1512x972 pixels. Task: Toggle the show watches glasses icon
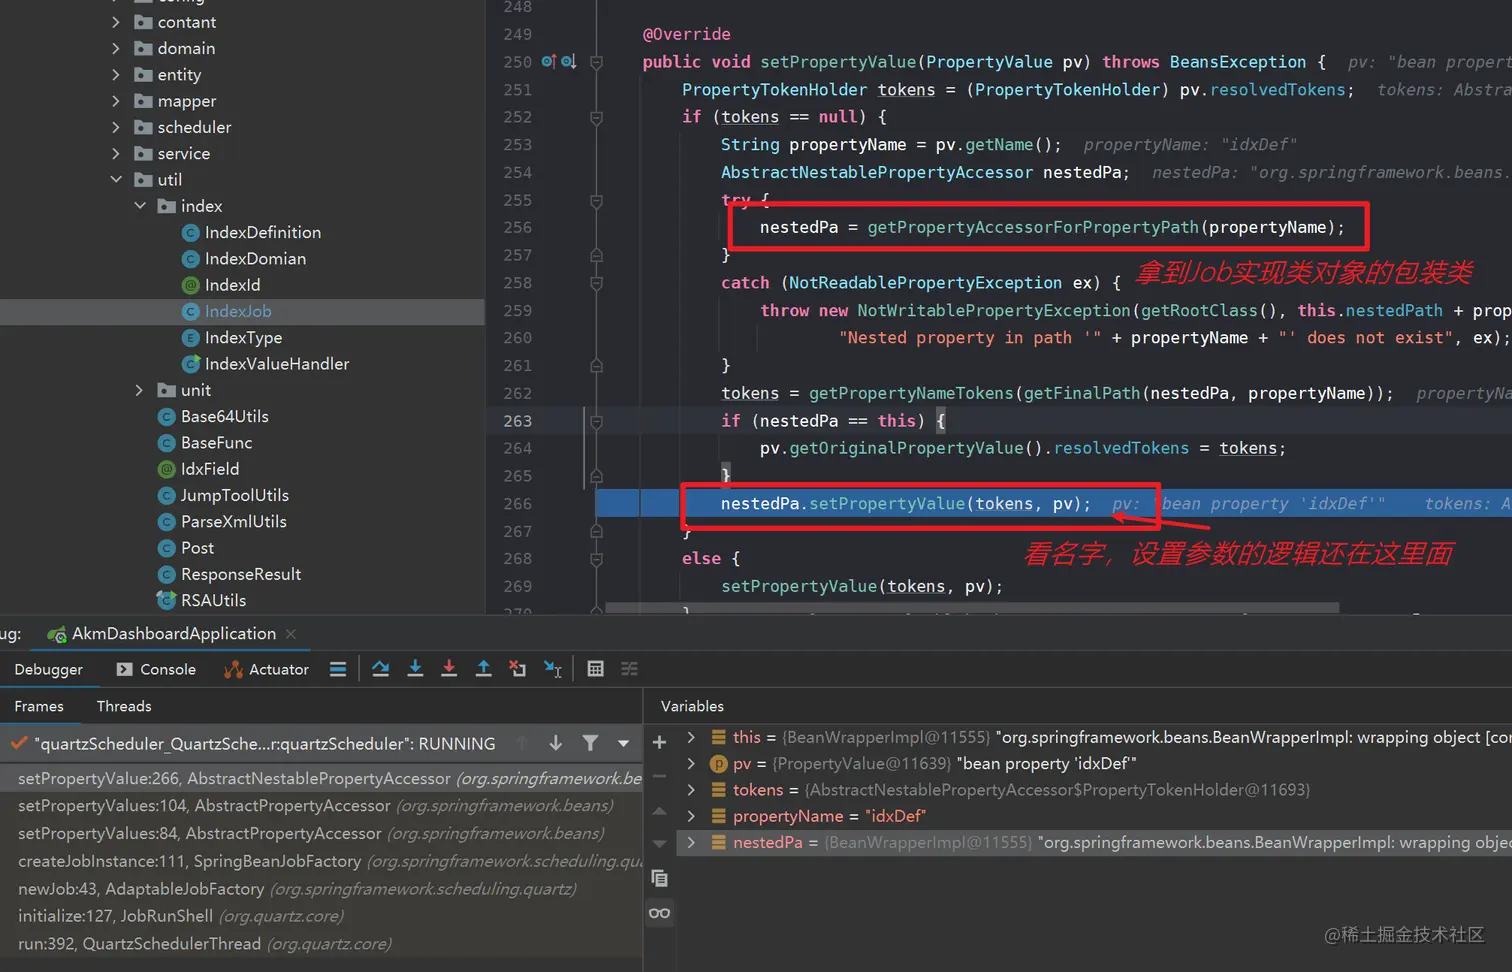tap(659, 913)
